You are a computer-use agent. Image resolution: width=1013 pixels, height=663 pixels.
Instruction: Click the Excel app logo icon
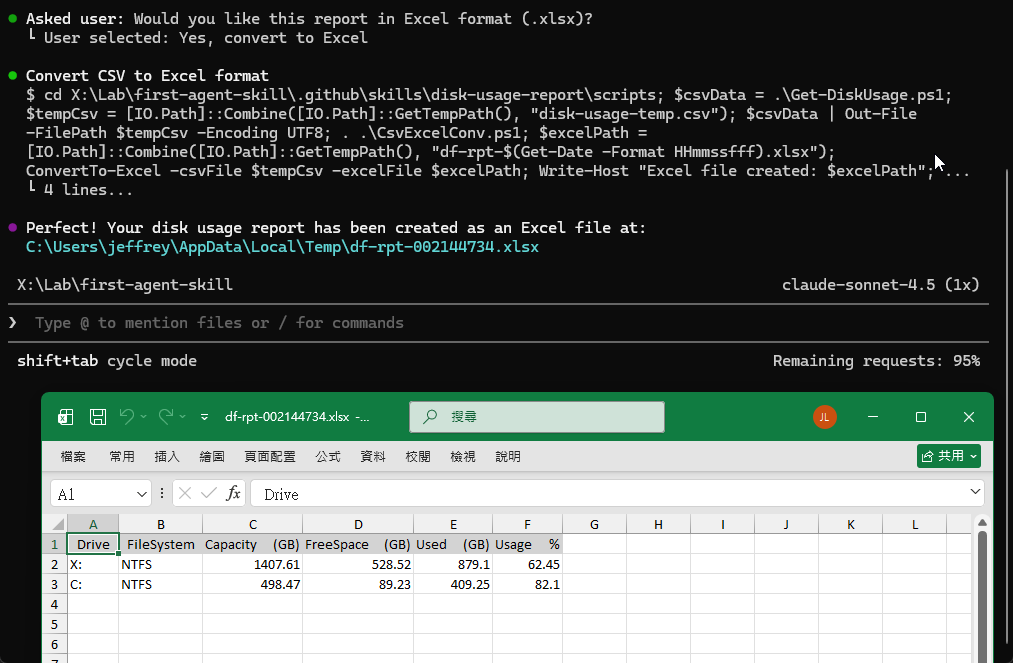[x=65, y=417]
